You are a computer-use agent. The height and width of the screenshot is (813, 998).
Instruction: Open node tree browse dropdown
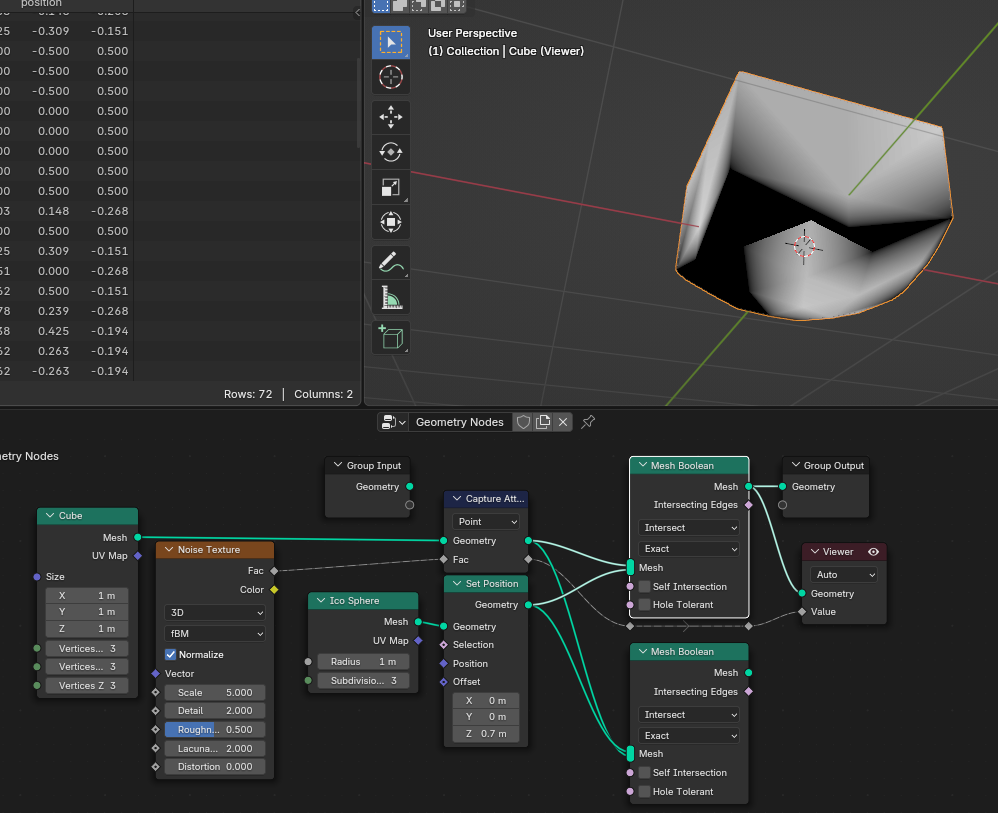click(x=393, y=422)
